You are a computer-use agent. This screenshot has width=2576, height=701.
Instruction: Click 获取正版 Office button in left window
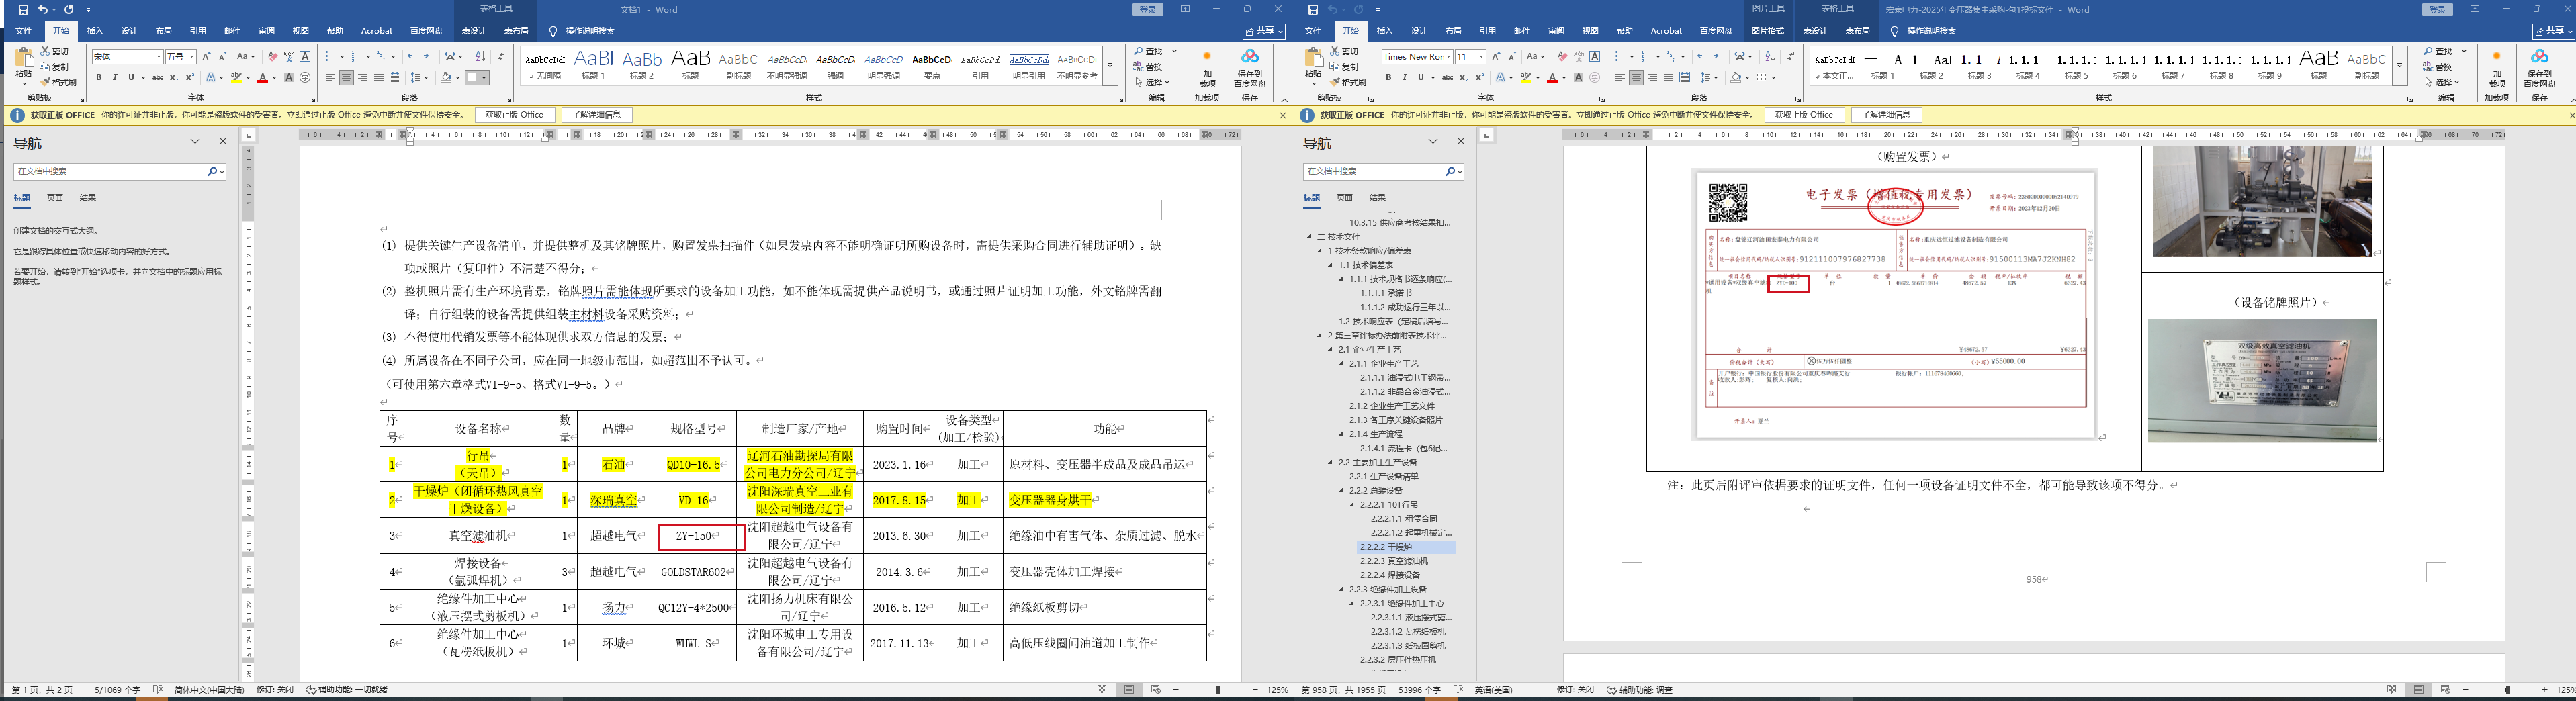514,115
